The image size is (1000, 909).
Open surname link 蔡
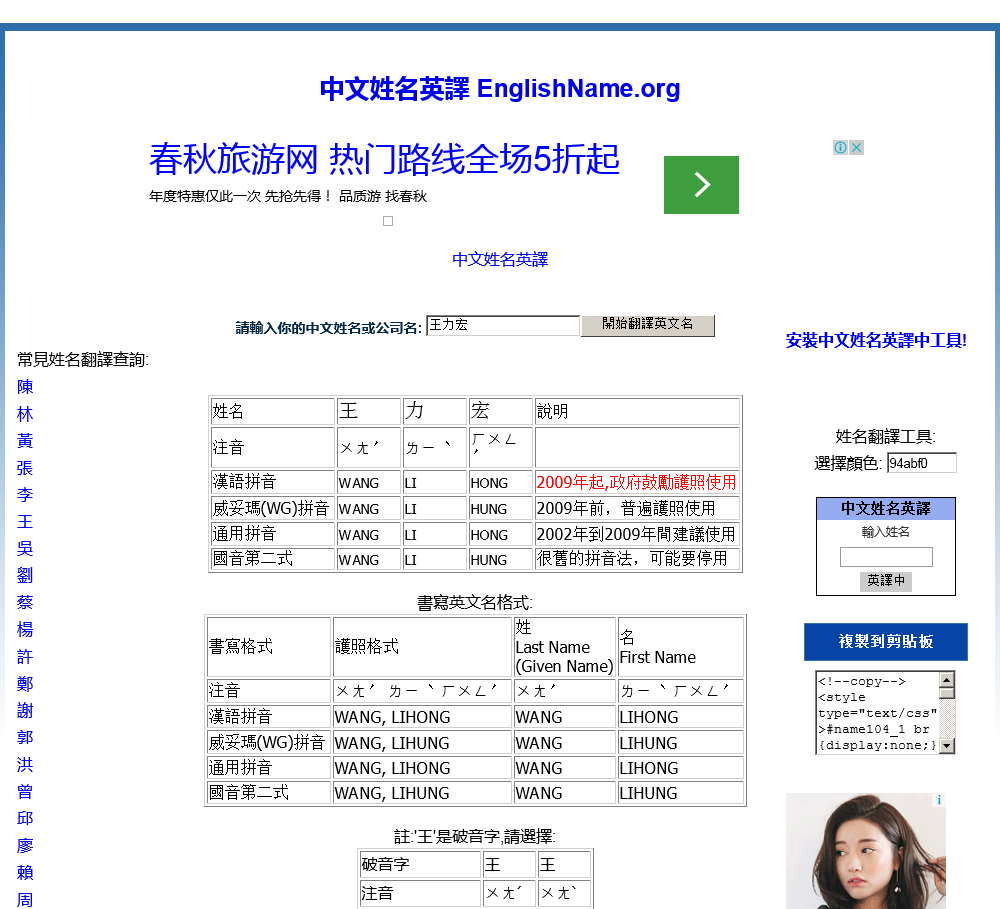(25, 602)
